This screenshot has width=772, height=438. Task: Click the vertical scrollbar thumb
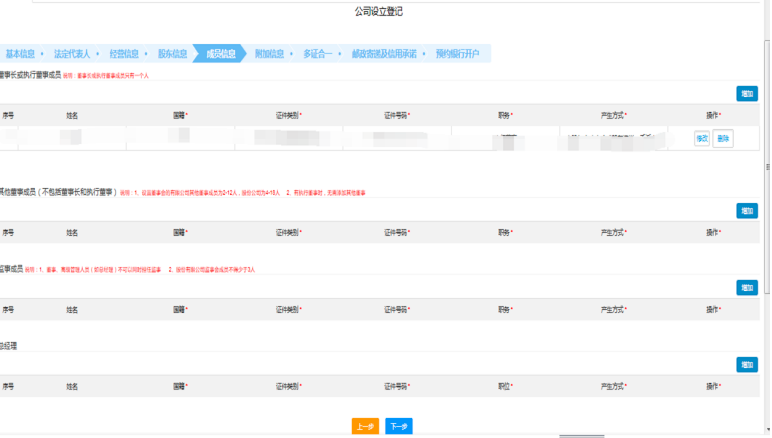pos(768,167)
